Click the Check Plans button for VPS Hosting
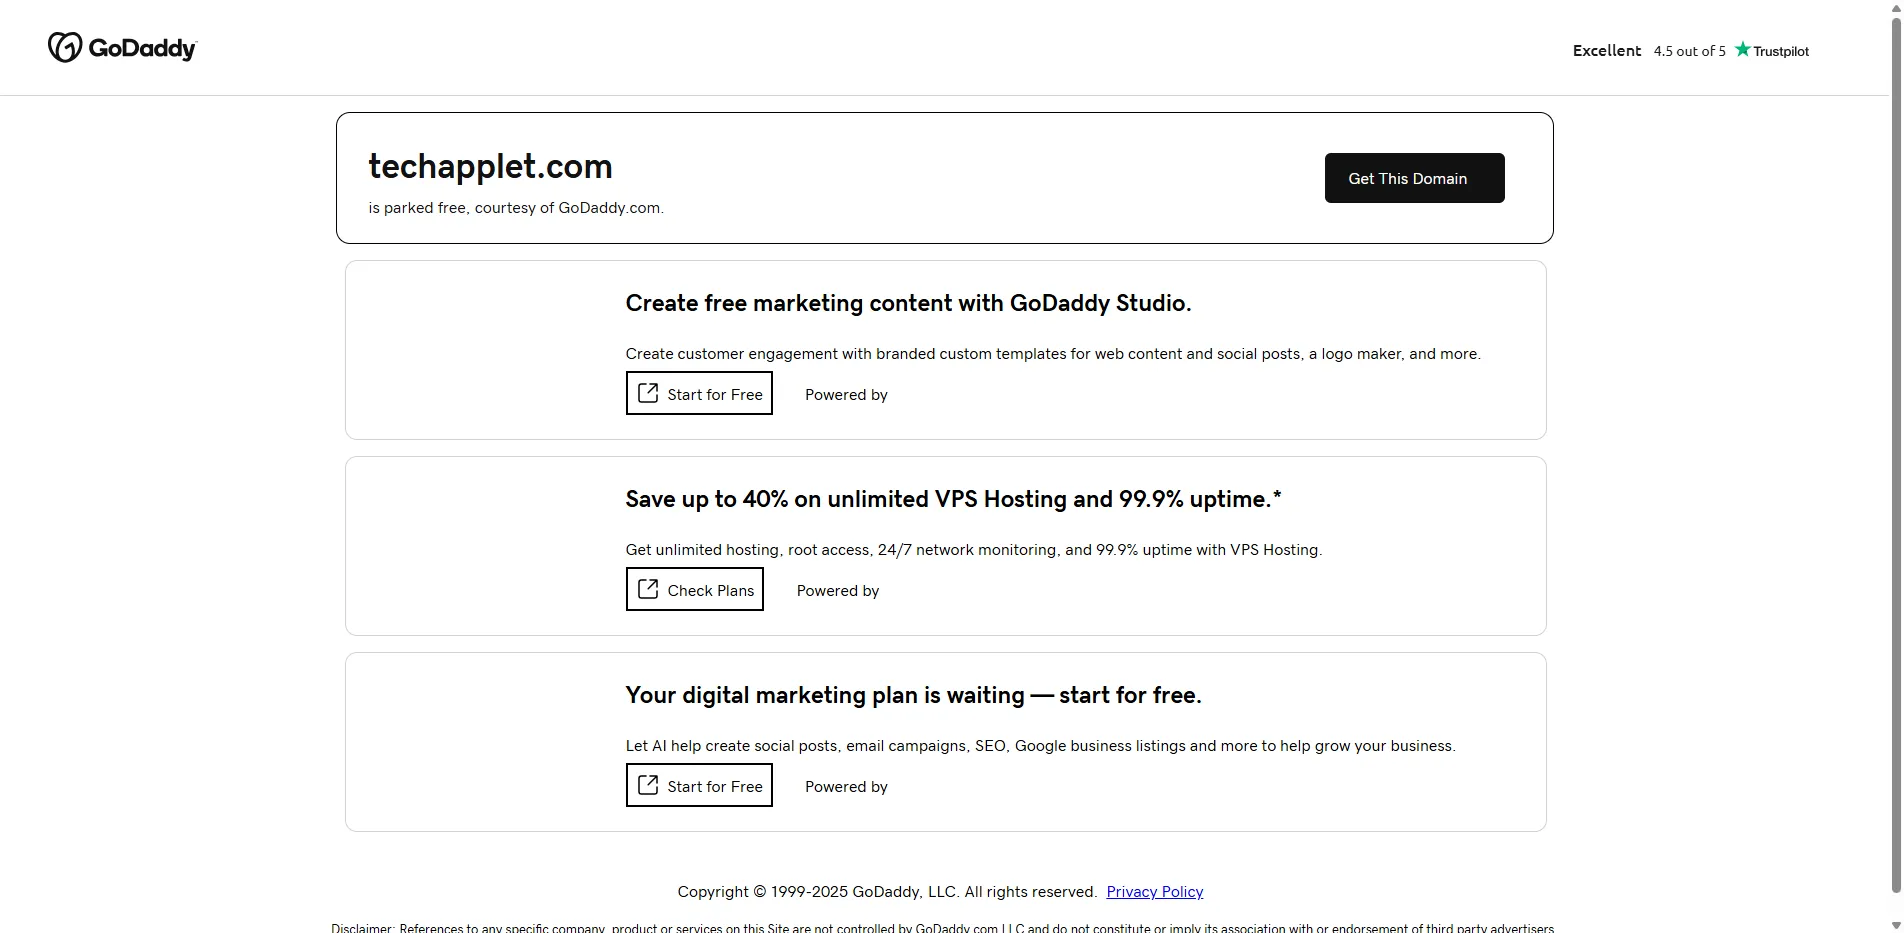This screenshot has width=1904, height=933. click(694, 590)
